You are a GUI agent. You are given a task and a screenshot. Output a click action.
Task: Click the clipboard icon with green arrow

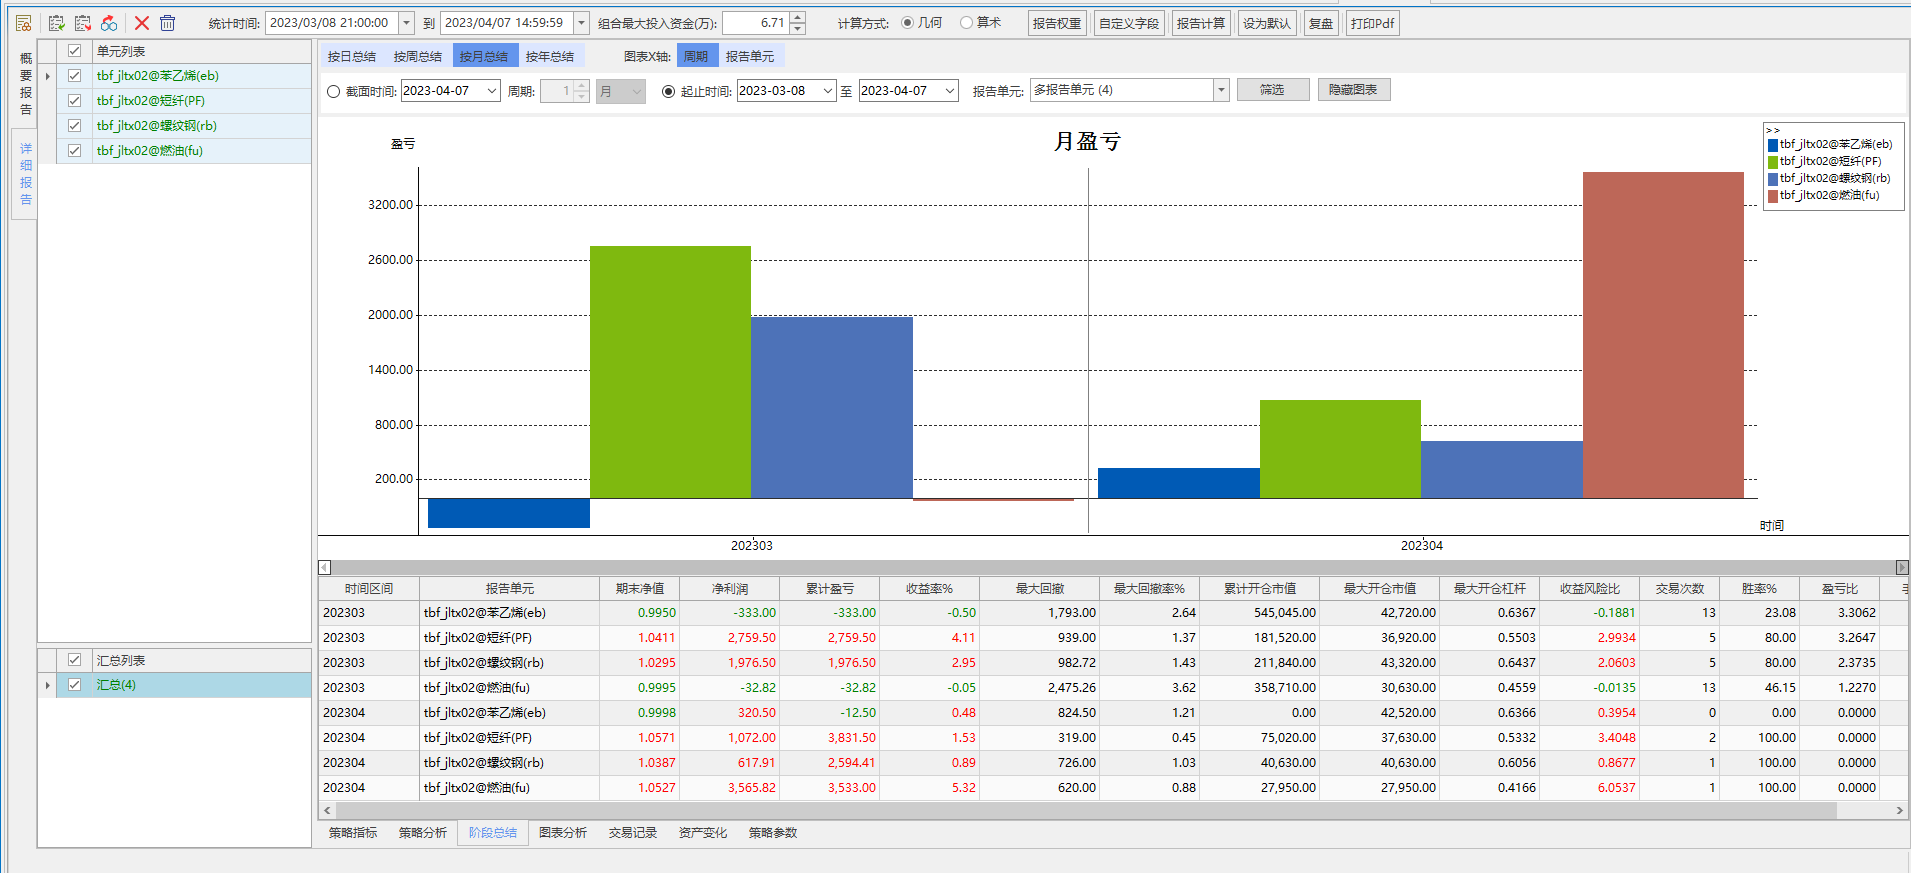57,23
